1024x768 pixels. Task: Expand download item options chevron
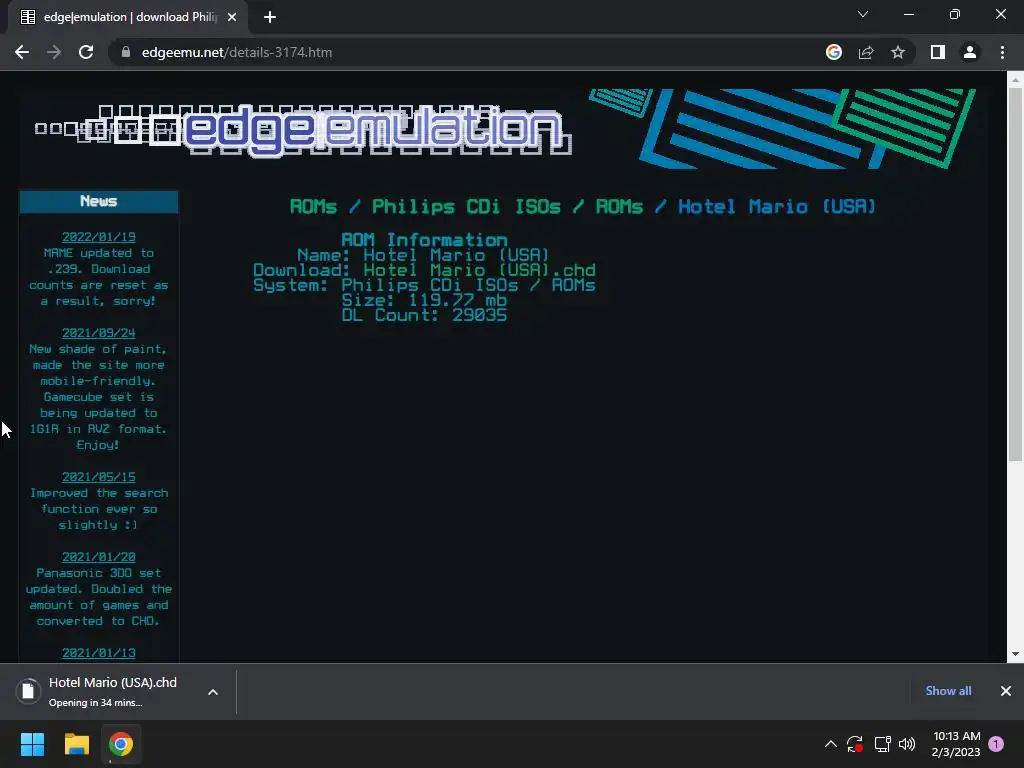(213, 692)
